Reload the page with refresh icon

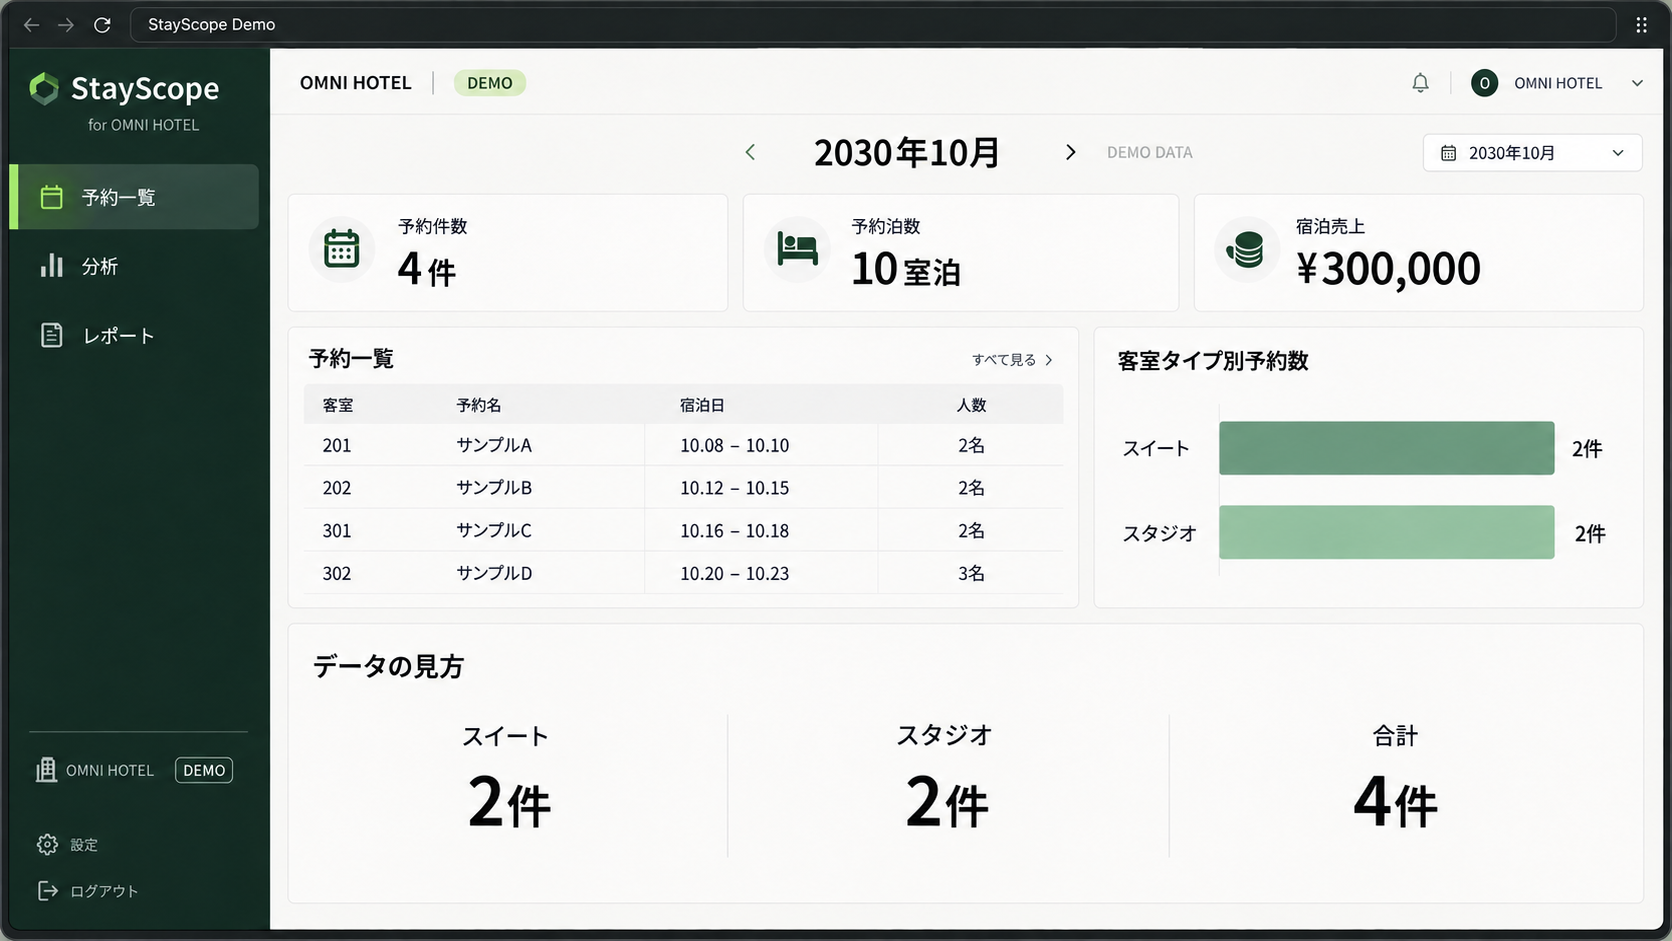[102, 25]
